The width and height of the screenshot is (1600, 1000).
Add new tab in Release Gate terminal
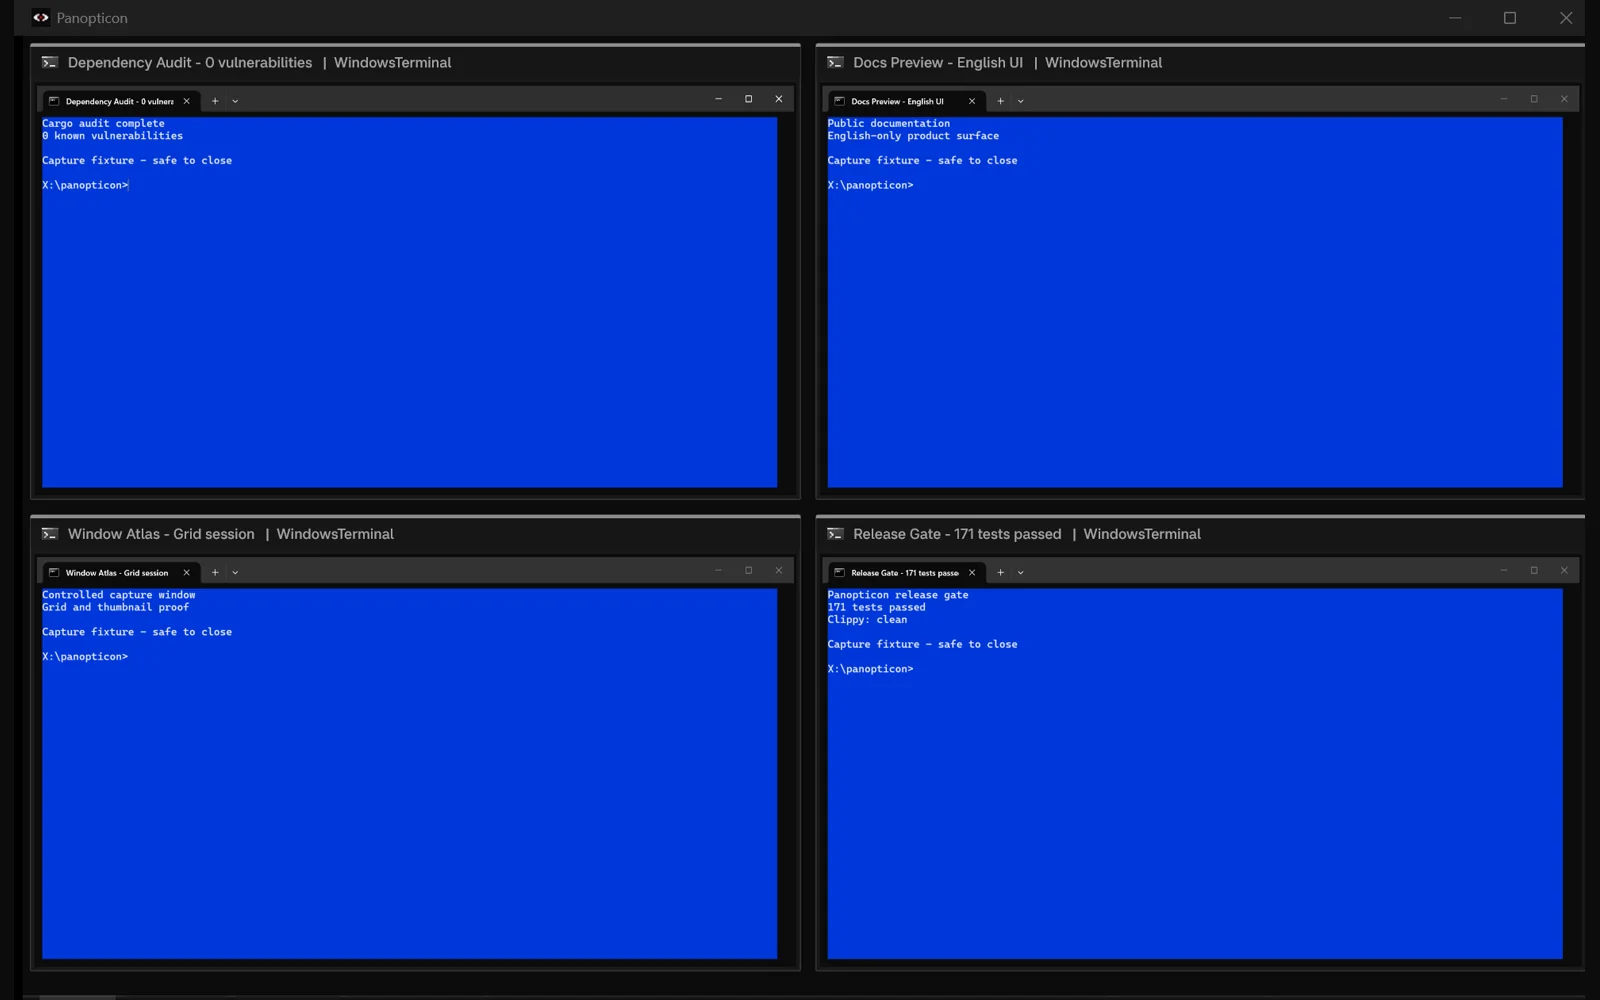1000,573
